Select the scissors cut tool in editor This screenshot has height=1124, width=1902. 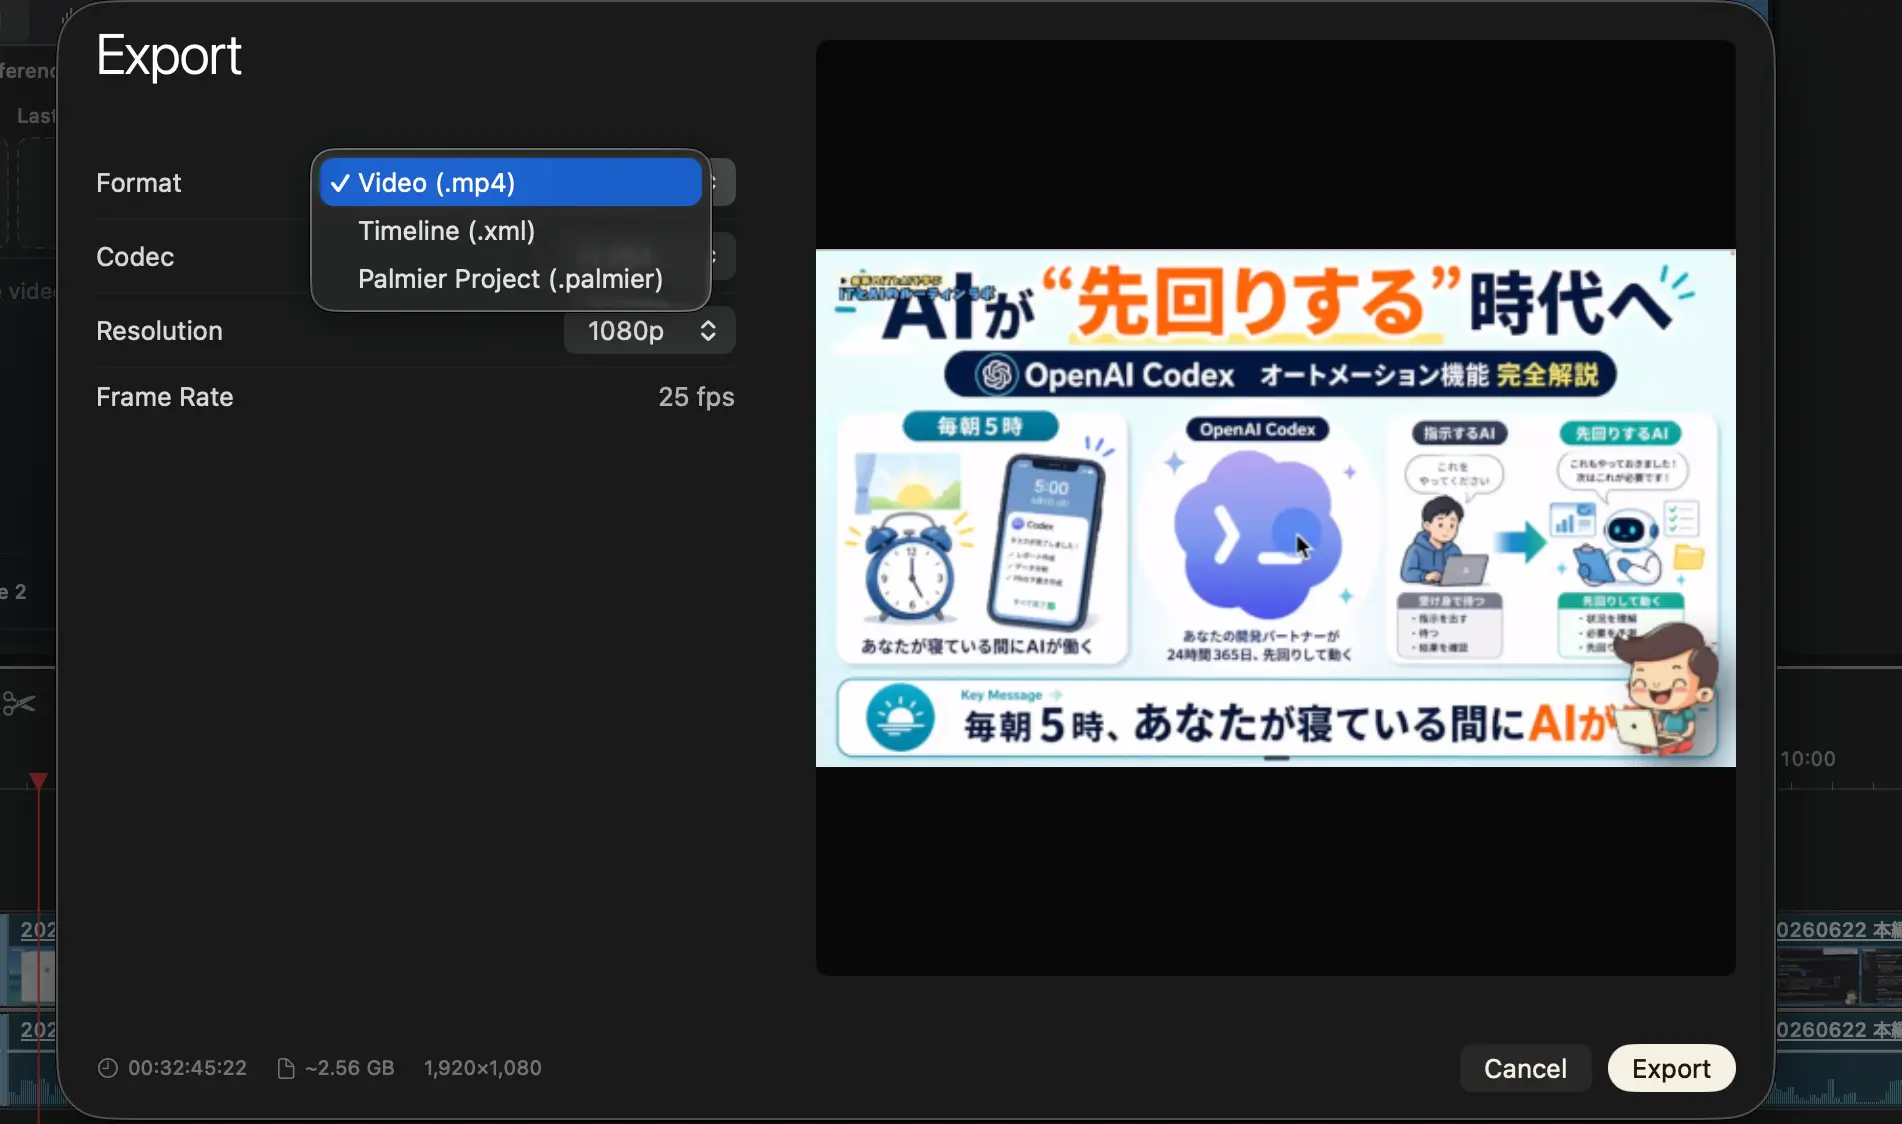19,704
